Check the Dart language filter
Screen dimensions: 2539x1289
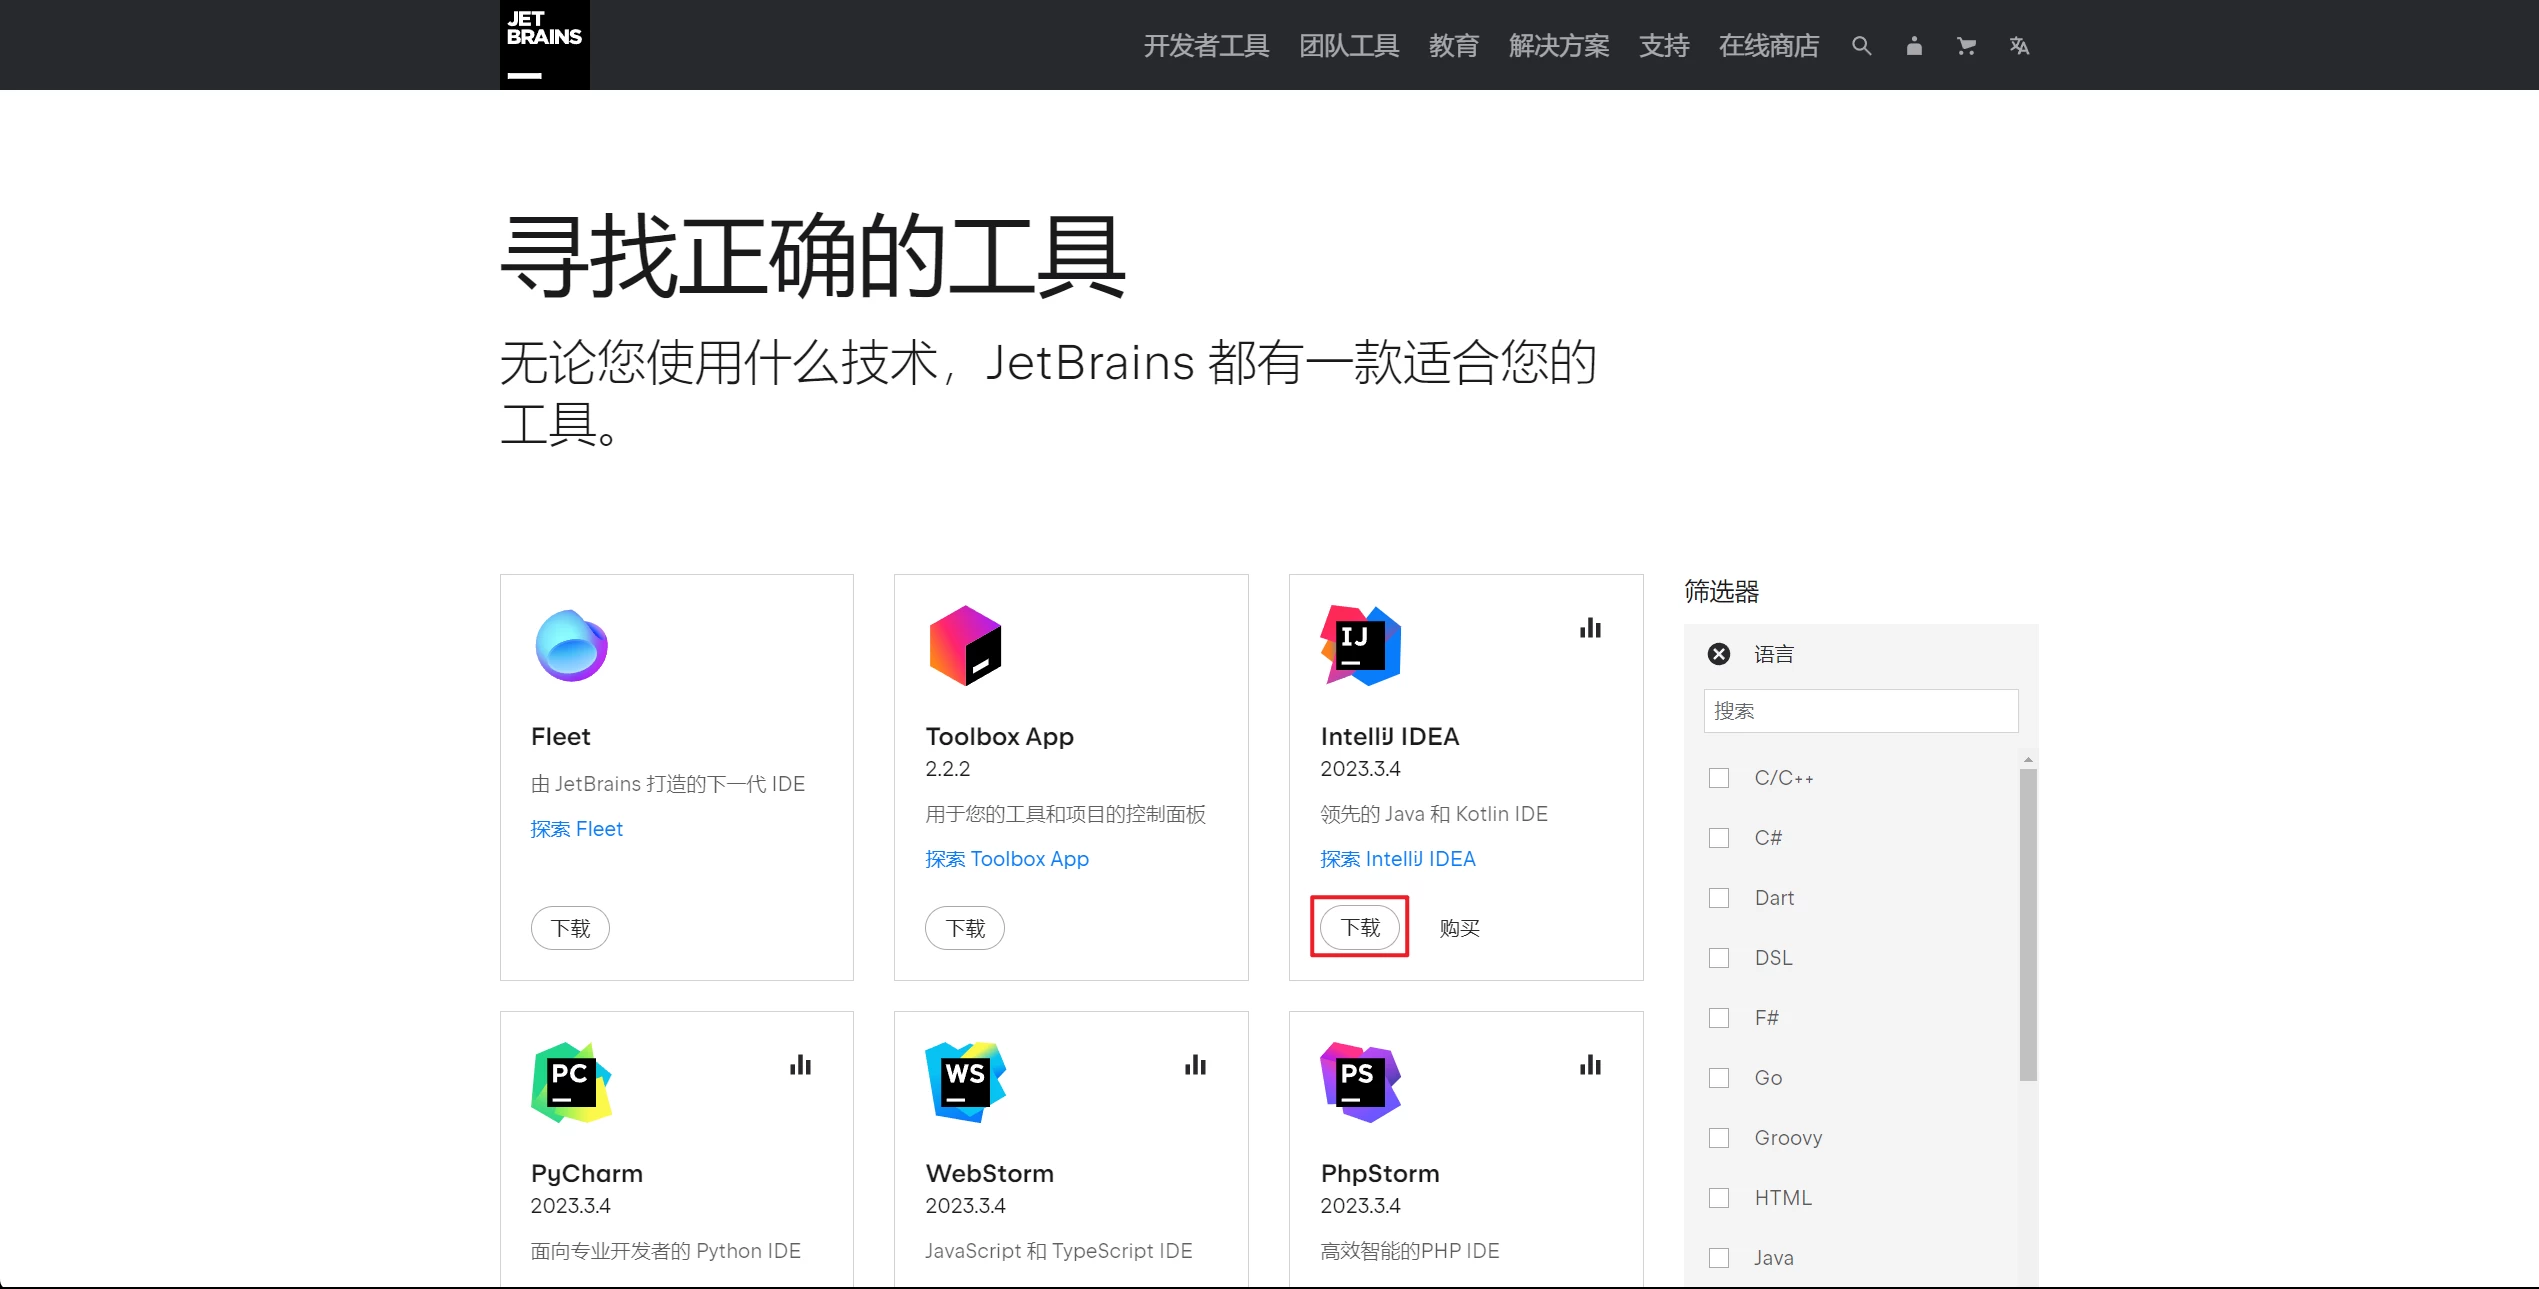(x=1719, y=898)
